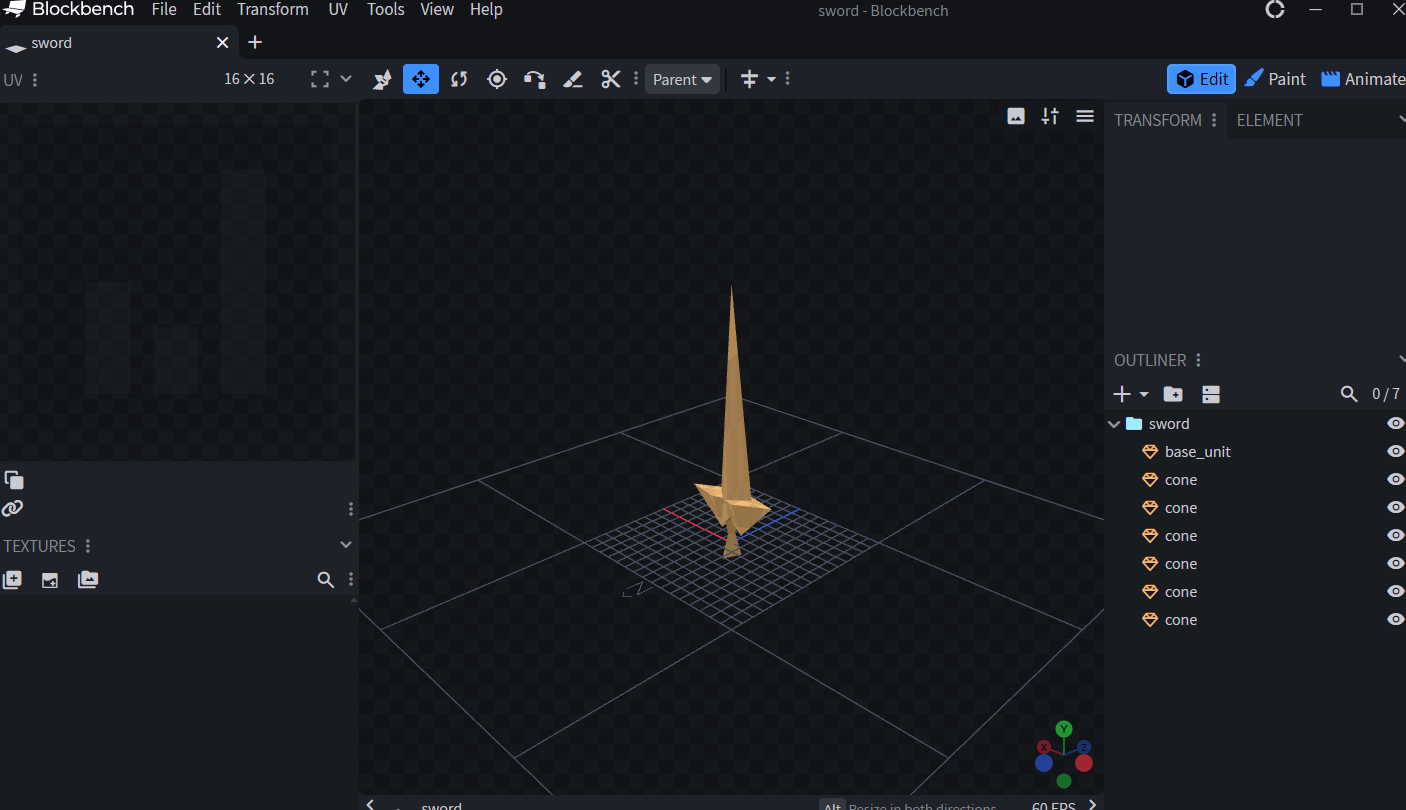Search textures with magnifier icon
This screenshot has height=810, width=1406.
point(325,579)
